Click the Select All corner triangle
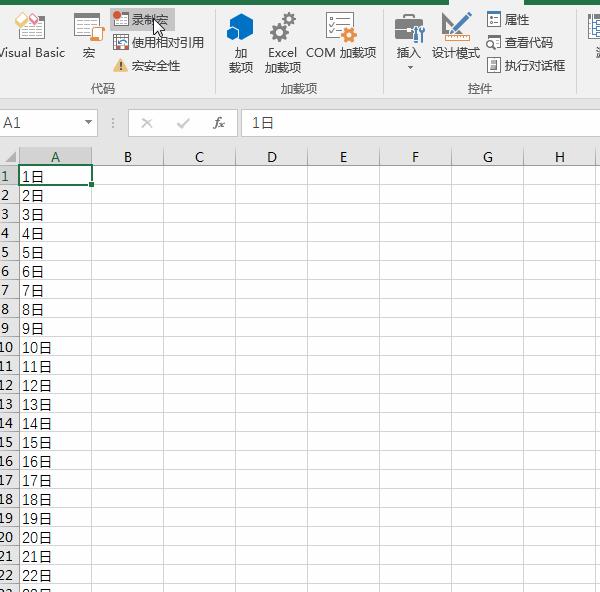This screenshot has height=592, width=600. [x=10, y=156]
